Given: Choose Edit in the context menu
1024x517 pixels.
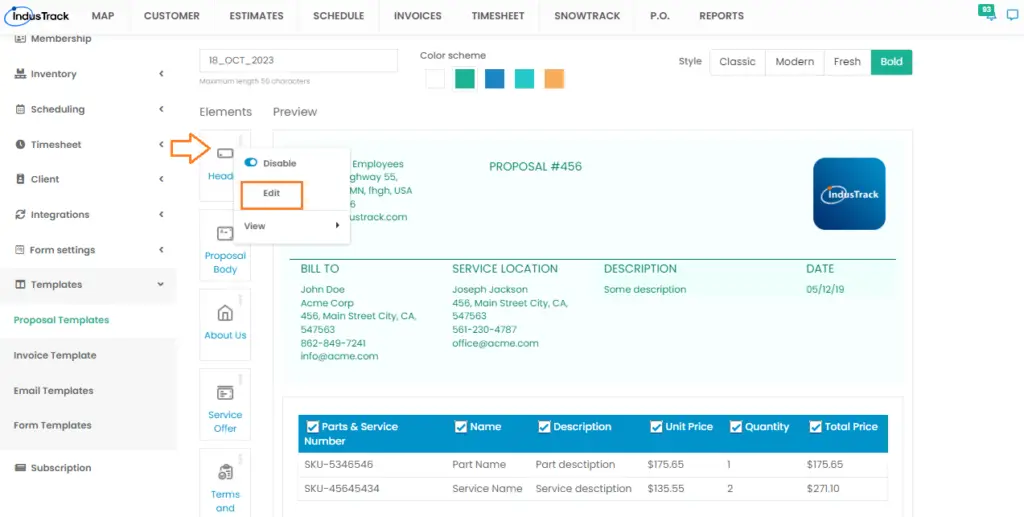Looking at the screenshot, I should 272,194.
